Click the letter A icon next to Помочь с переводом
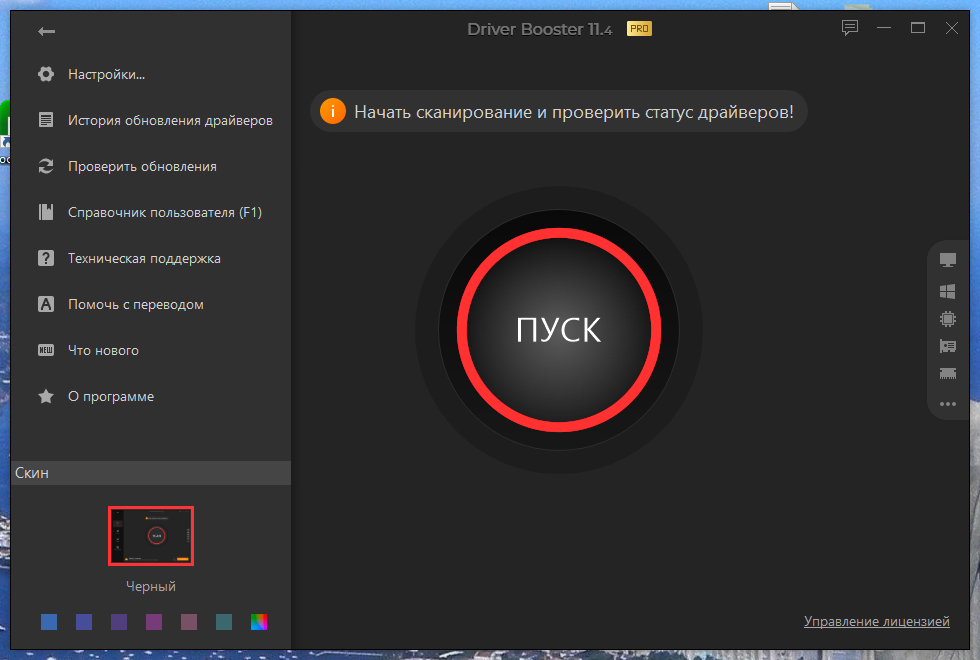 (x=46, y=304)
